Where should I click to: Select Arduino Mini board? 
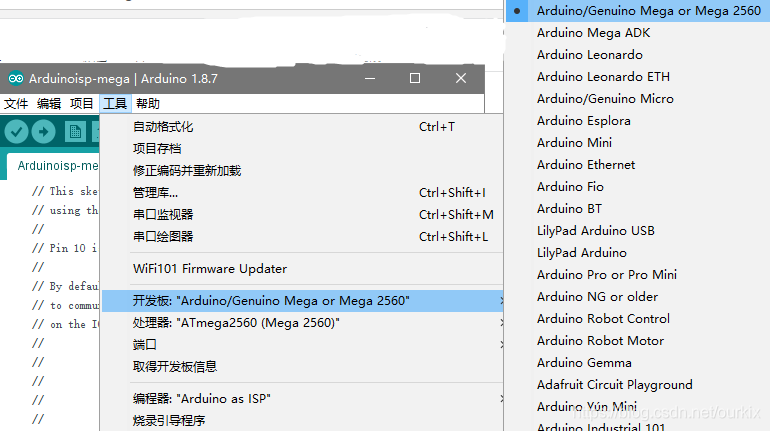pos(638,143)
